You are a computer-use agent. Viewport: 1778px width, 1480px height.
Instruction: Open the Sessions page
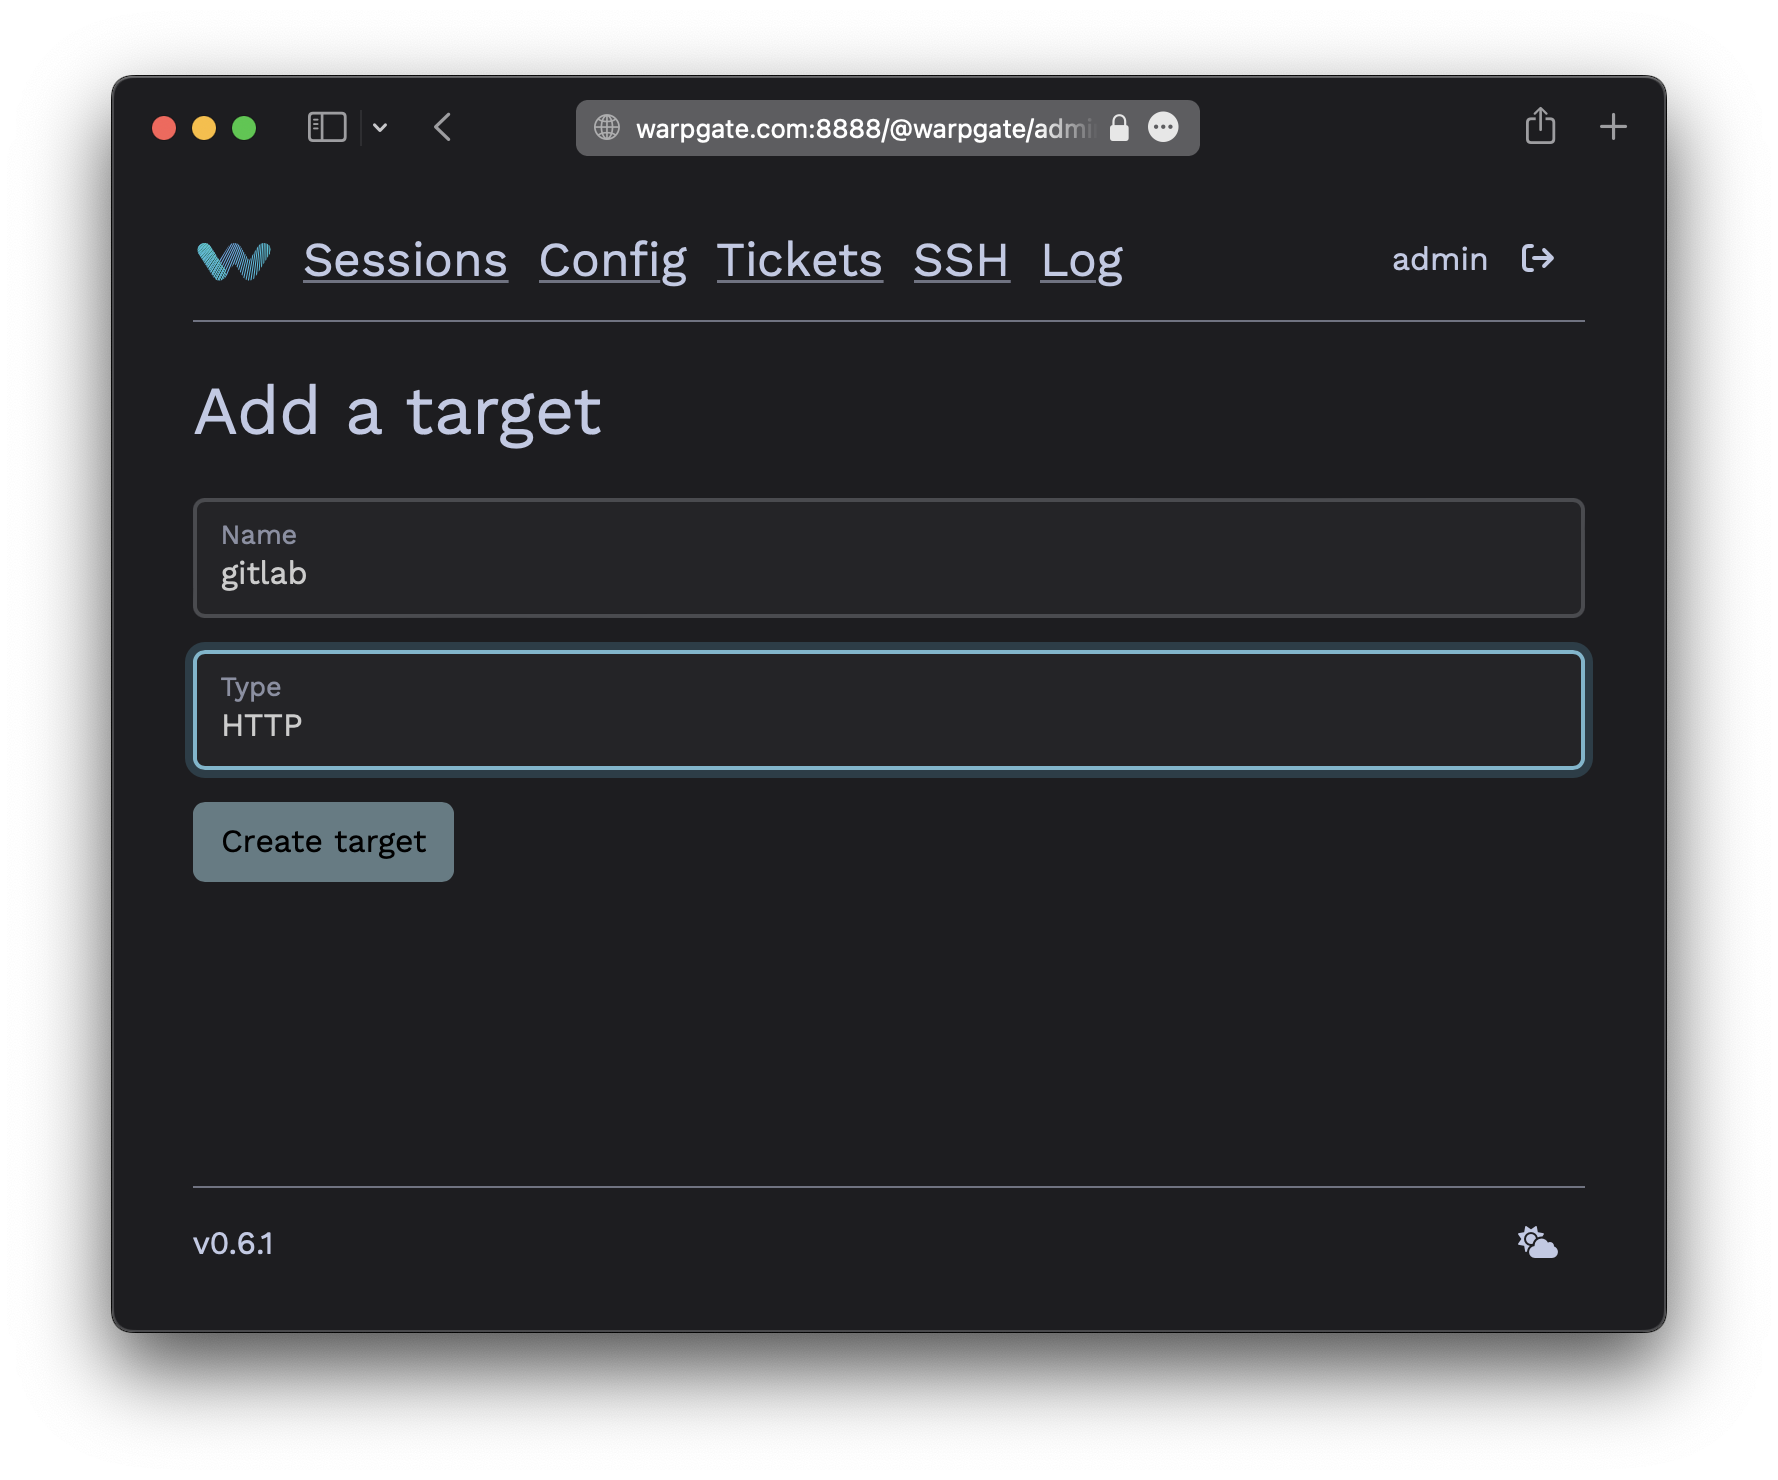pyautogui.click(x=406, y=261)
